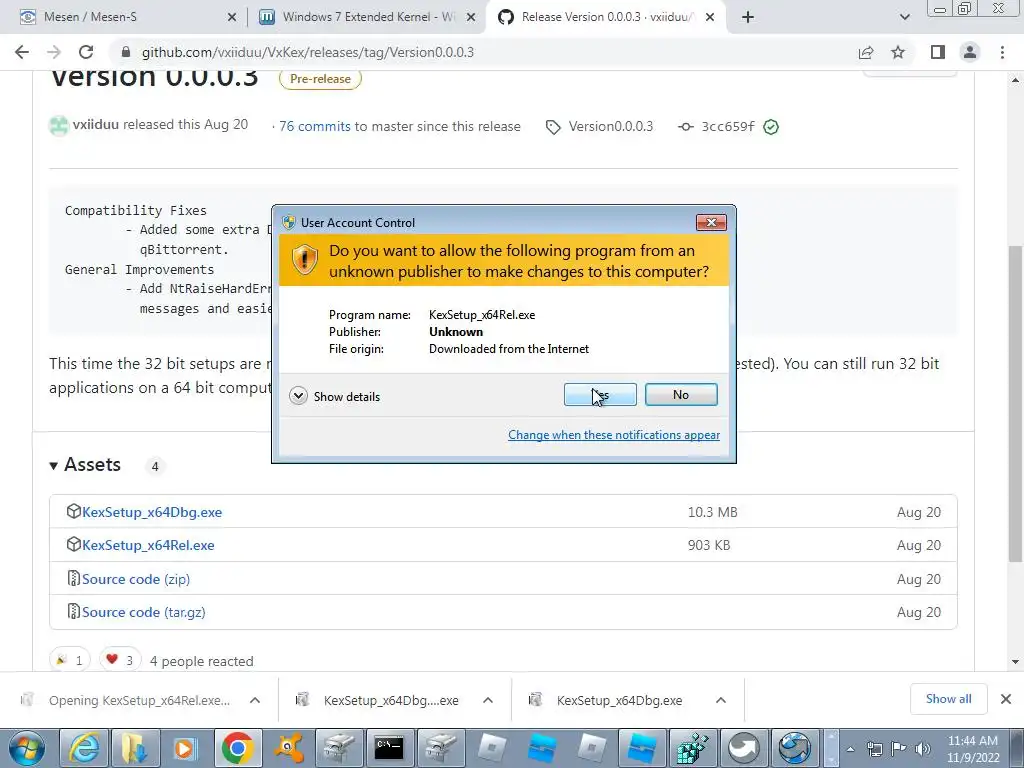Switch to Windows 7 Extended Kernel tab
Viewport: 1024px width, 768px height.
pos(369,17)
